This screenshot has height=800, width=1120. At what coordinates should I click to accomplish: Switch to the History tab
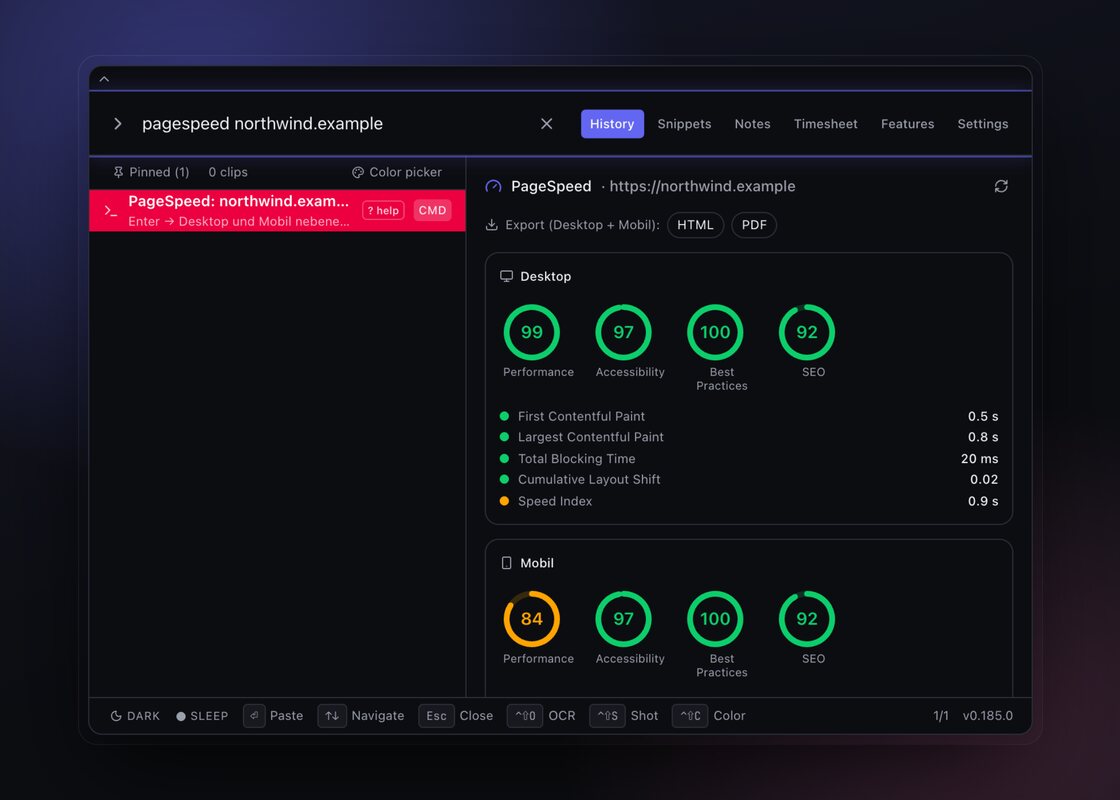(612, 124)
